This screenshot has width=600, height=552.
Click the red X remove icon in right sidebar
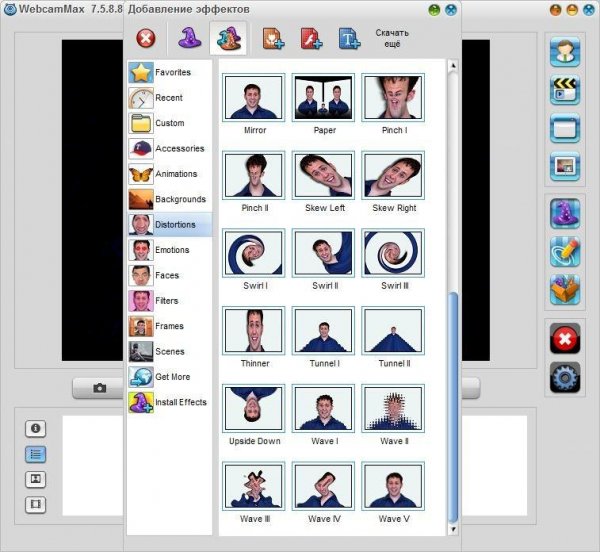[x=565, y=339]
